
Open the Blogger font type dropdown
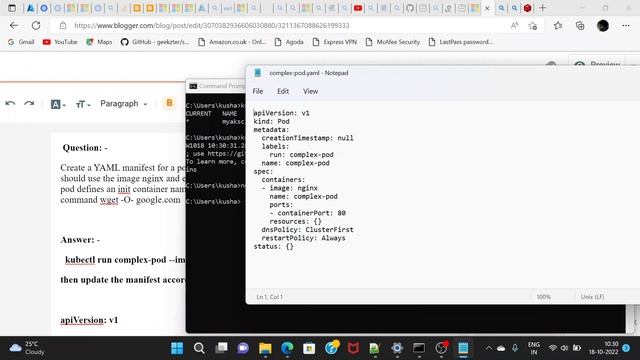click(x=58, y=104)
